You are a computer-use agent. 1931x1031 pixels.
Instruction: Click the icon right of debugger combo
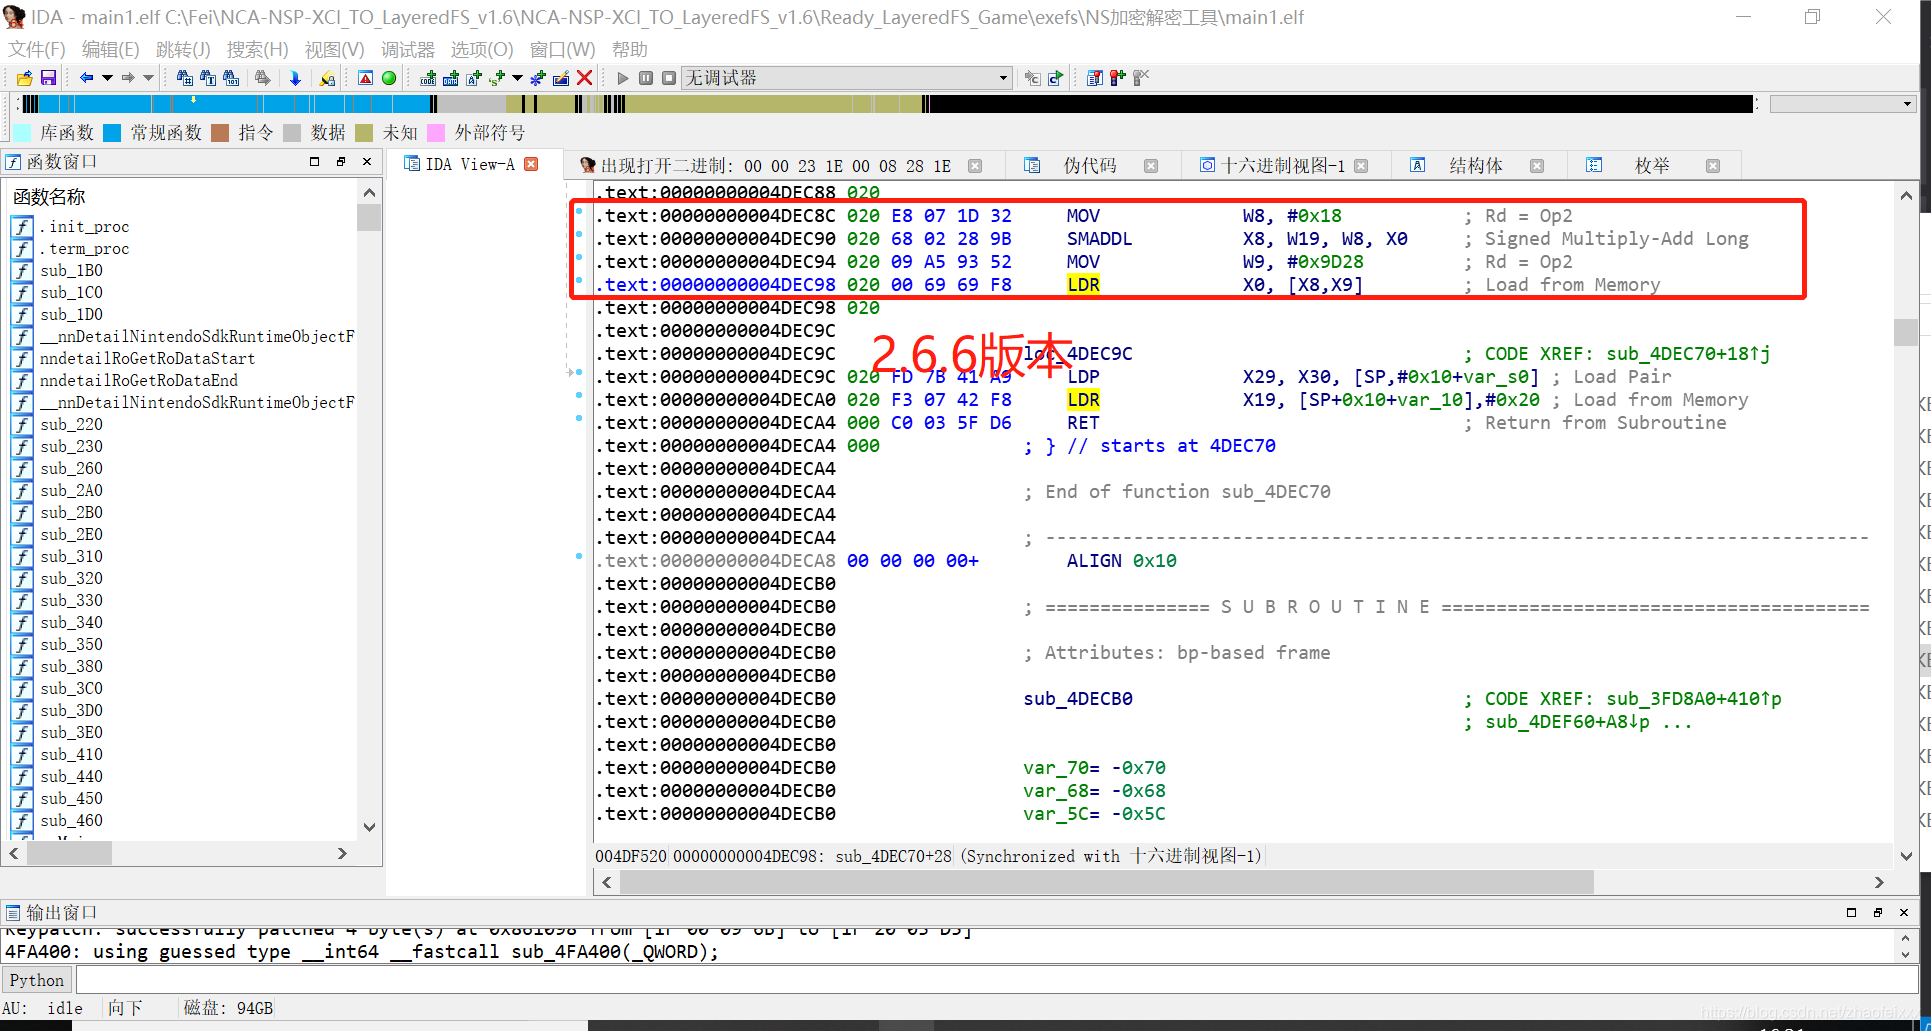pyautogui.click(x=1032, y=78)
